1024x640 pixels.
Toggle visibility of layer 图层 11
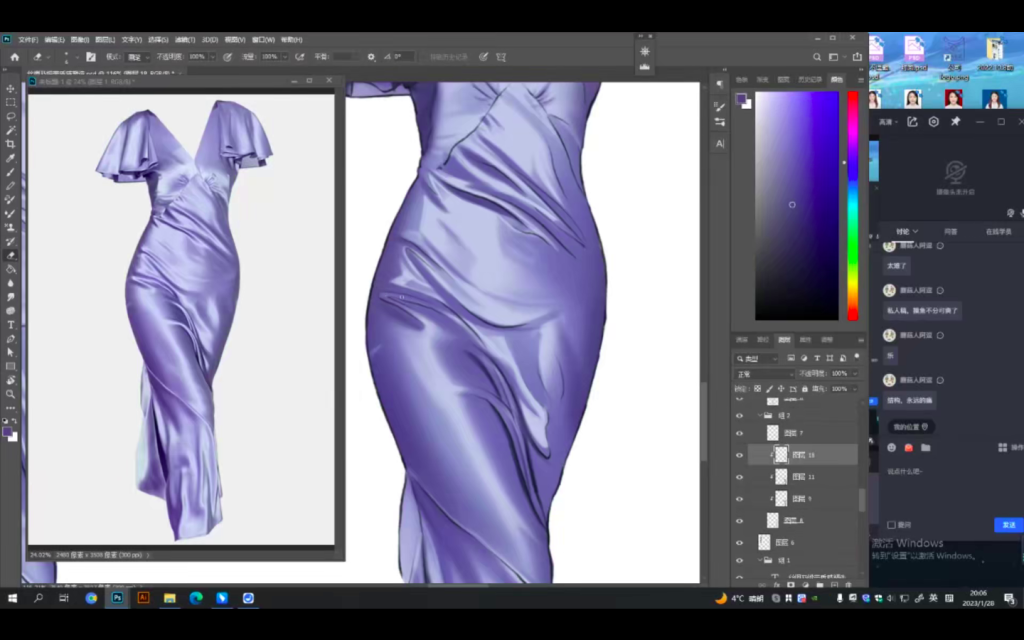tap(740, 477)
